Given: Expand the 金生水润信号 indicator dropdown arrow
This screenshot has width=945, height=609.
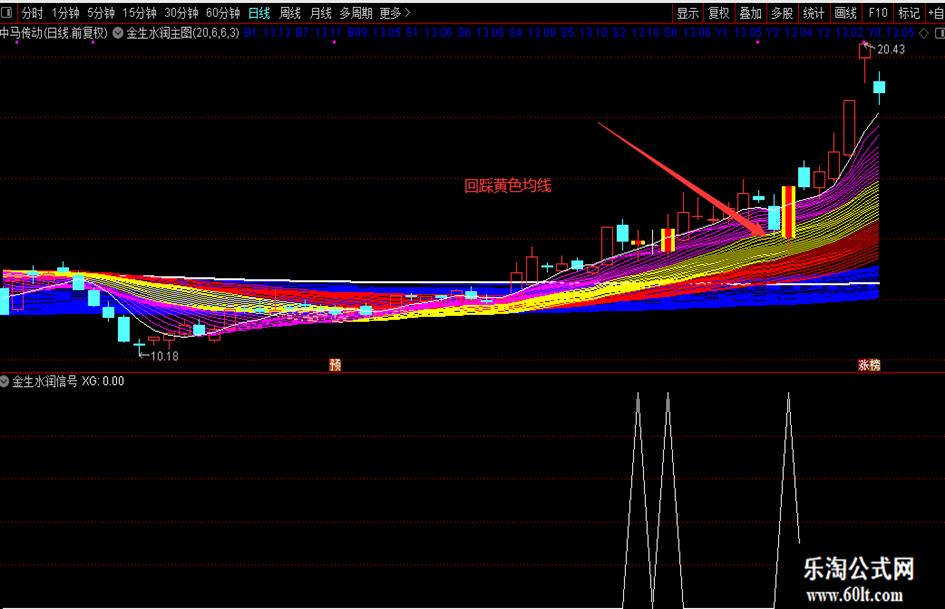Looking at the screenshot, I should (5, 381).
